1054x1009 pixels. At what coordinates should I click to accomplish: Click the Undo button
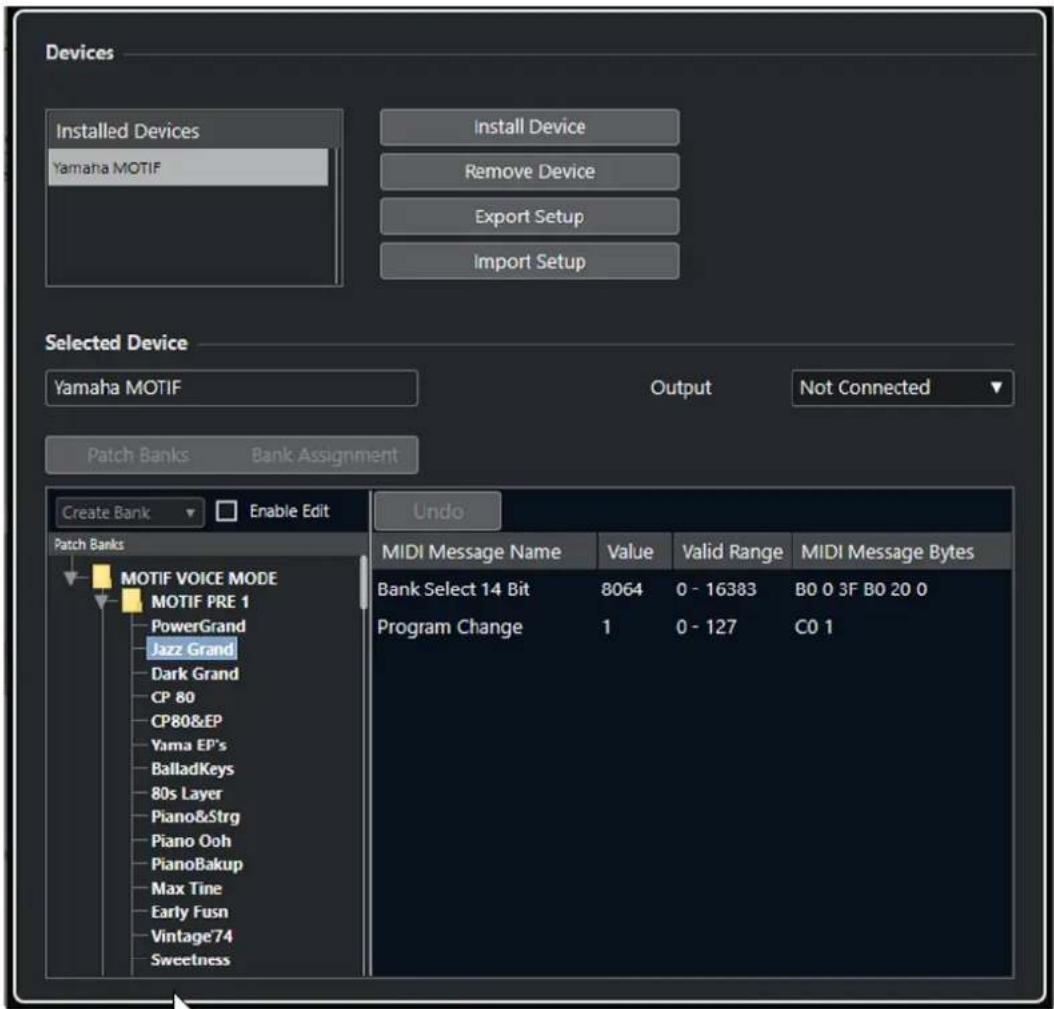click(438, 512)
